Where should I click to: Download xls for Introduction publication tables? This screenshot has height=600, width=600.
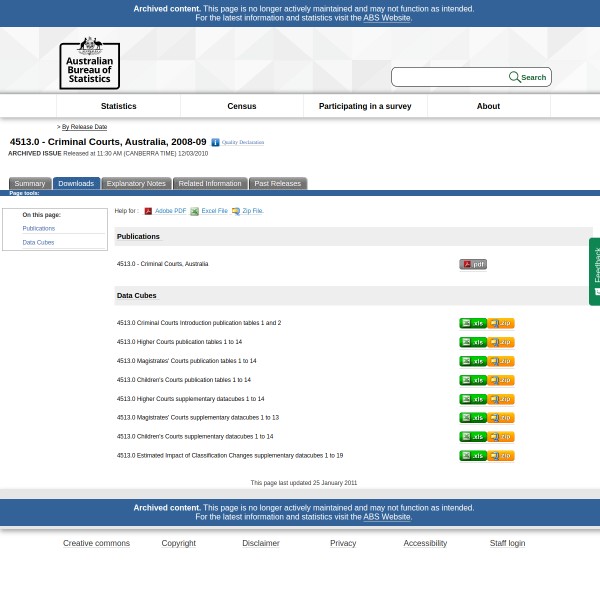pyautogui.click(x=472, y=323)
